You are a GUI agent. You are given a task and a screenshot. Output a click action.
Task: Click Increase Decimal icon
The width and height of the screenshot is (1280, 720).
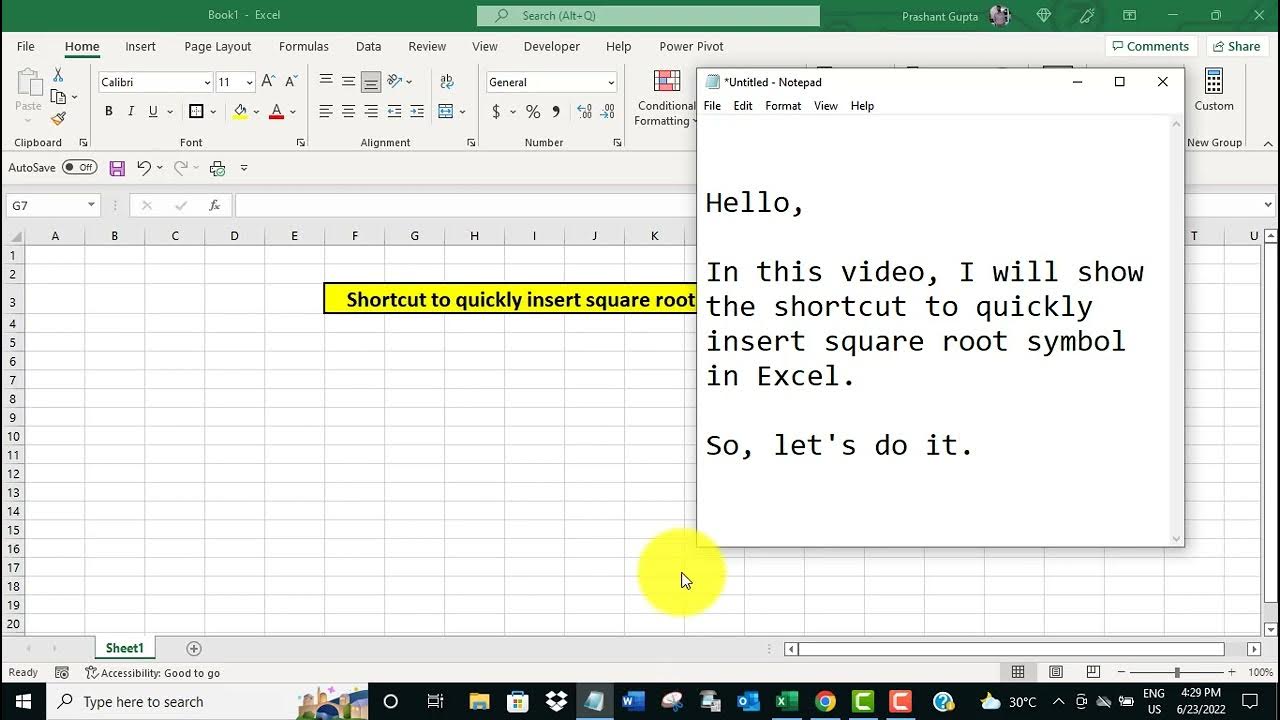584,112
